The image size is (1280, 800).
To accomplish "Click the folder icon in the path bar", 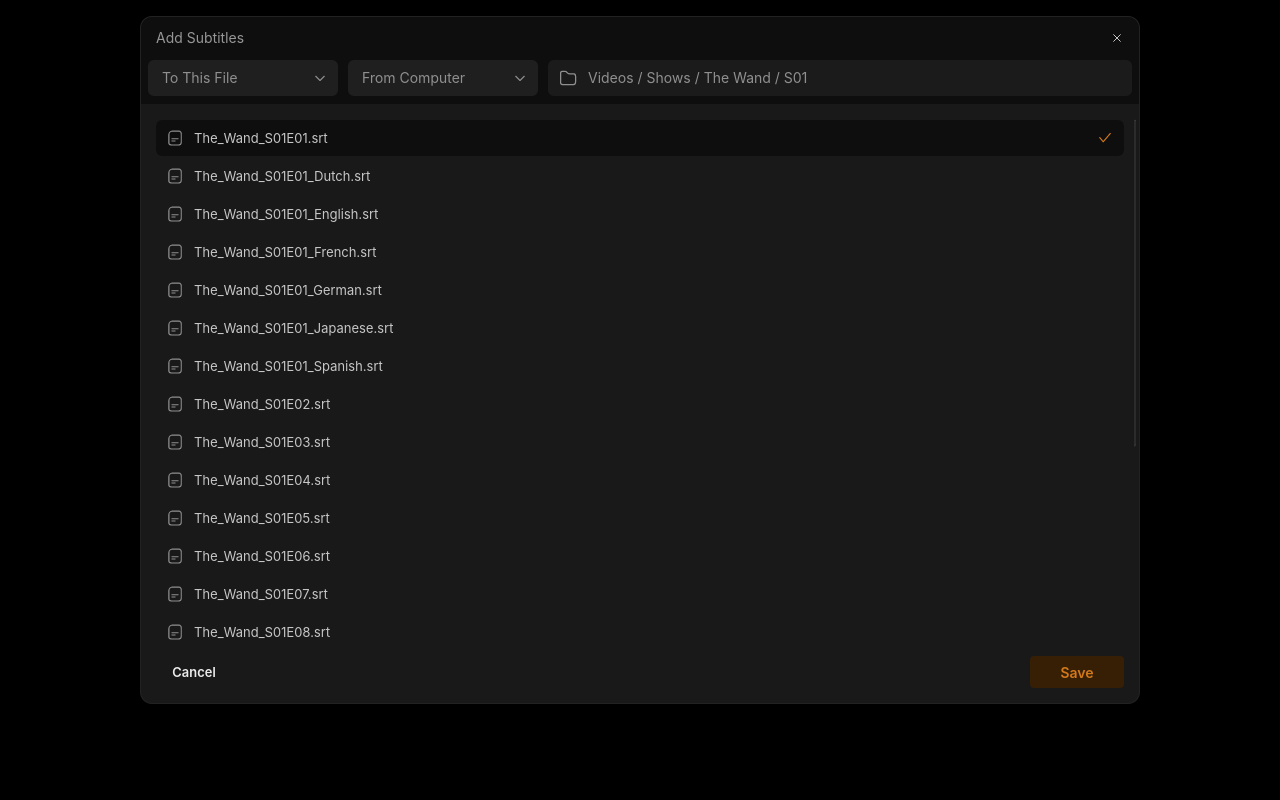I will pyautogui.click(x=568, y=78).
